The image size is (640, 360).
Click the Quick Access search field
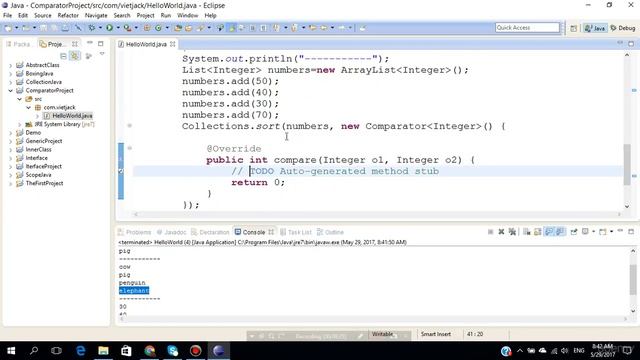(527, 27)
